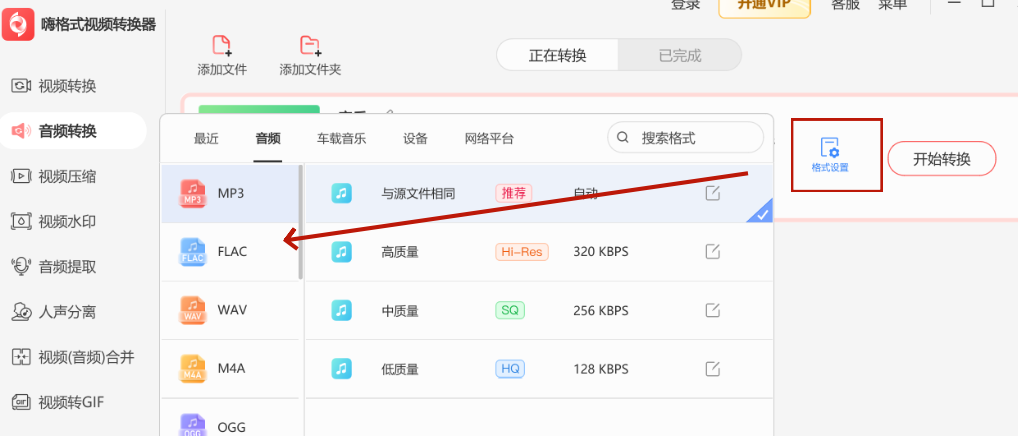Click the search magnifier icon
The height and width of the screenshot is (436, 1018).
pos(623,138)
